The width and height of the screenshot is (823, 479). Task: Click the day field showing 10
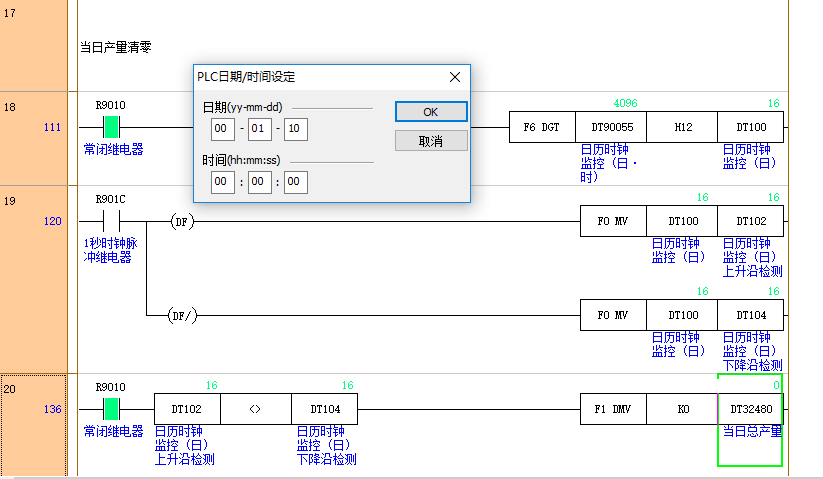click(296, 129)
